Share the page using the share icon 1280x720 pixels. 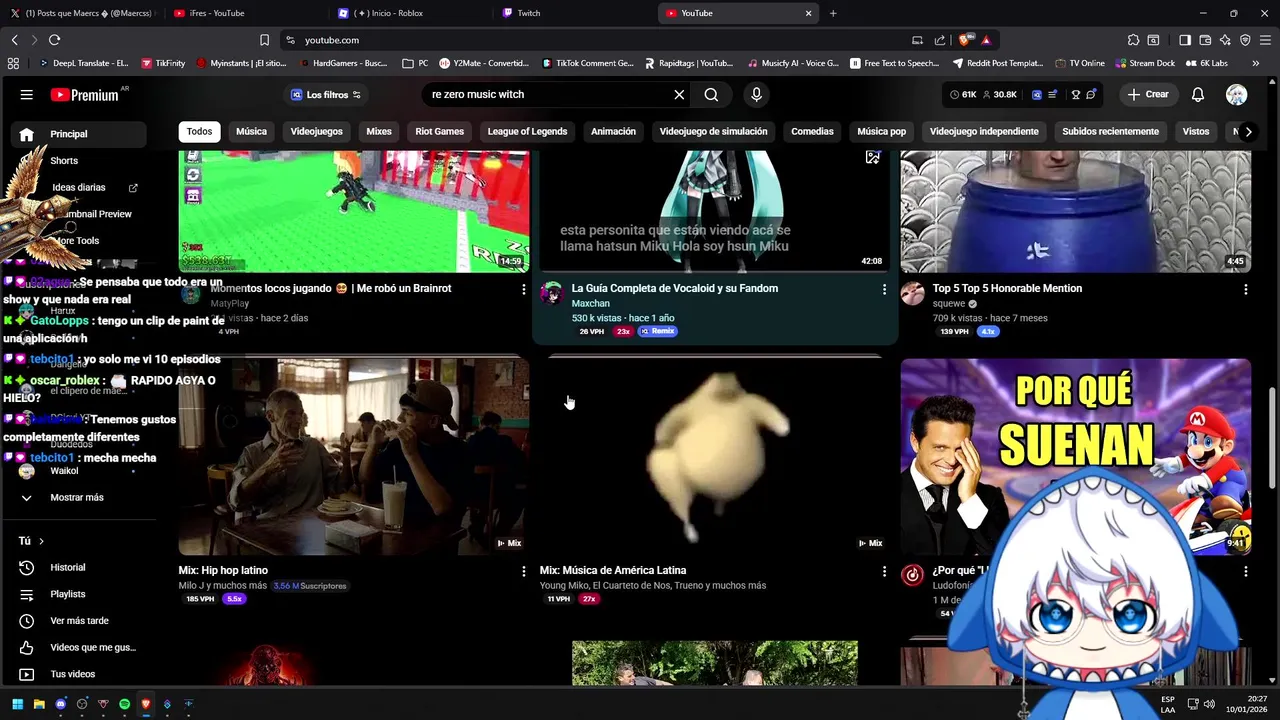point(940,40)
